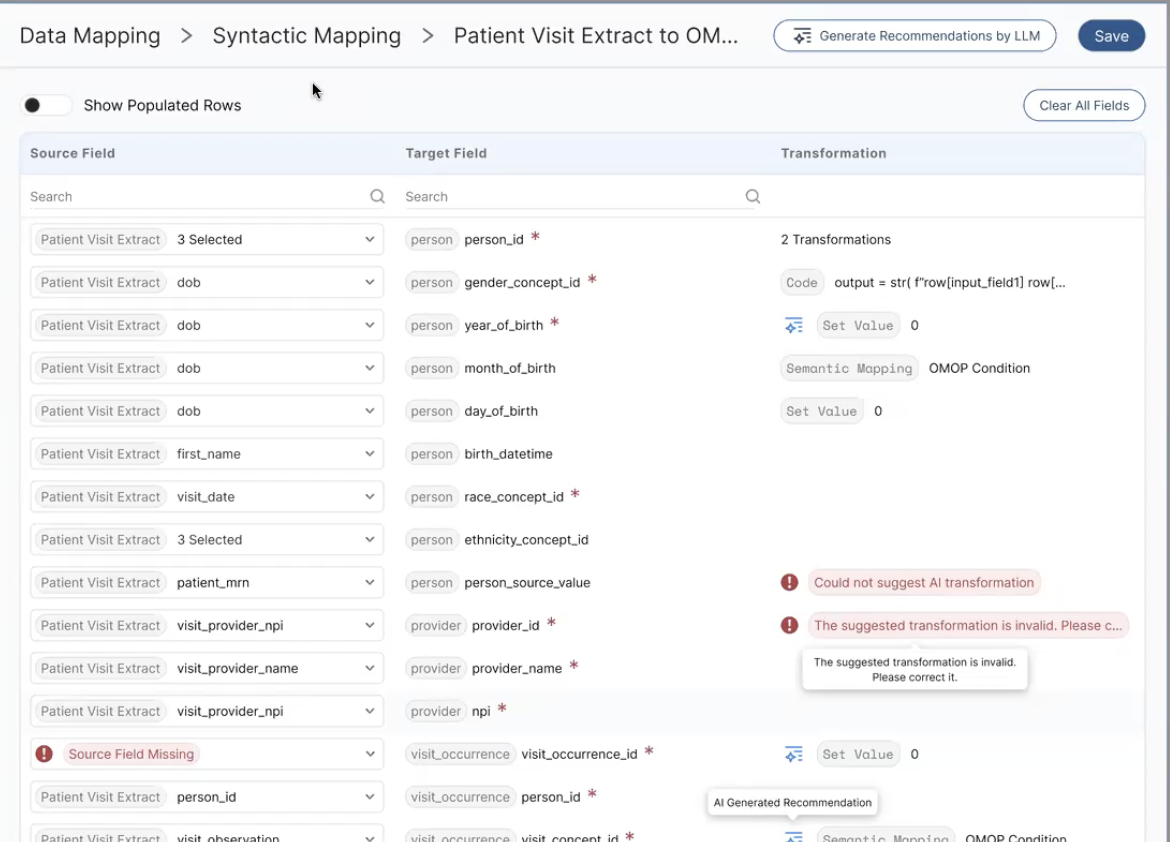Go to Syntactic Mapping breadcrumb
The height and width of the screenshot is (842, 1170).
[x=307, y=36]
